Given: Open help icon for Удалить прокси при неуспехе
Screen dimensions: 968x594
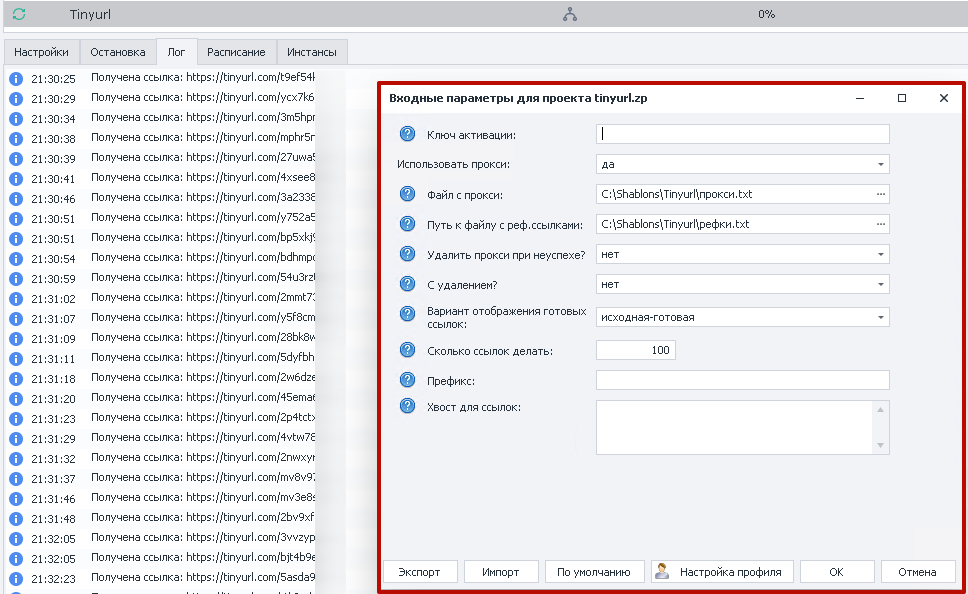Looking at the screenshot, I should (407, 254).
